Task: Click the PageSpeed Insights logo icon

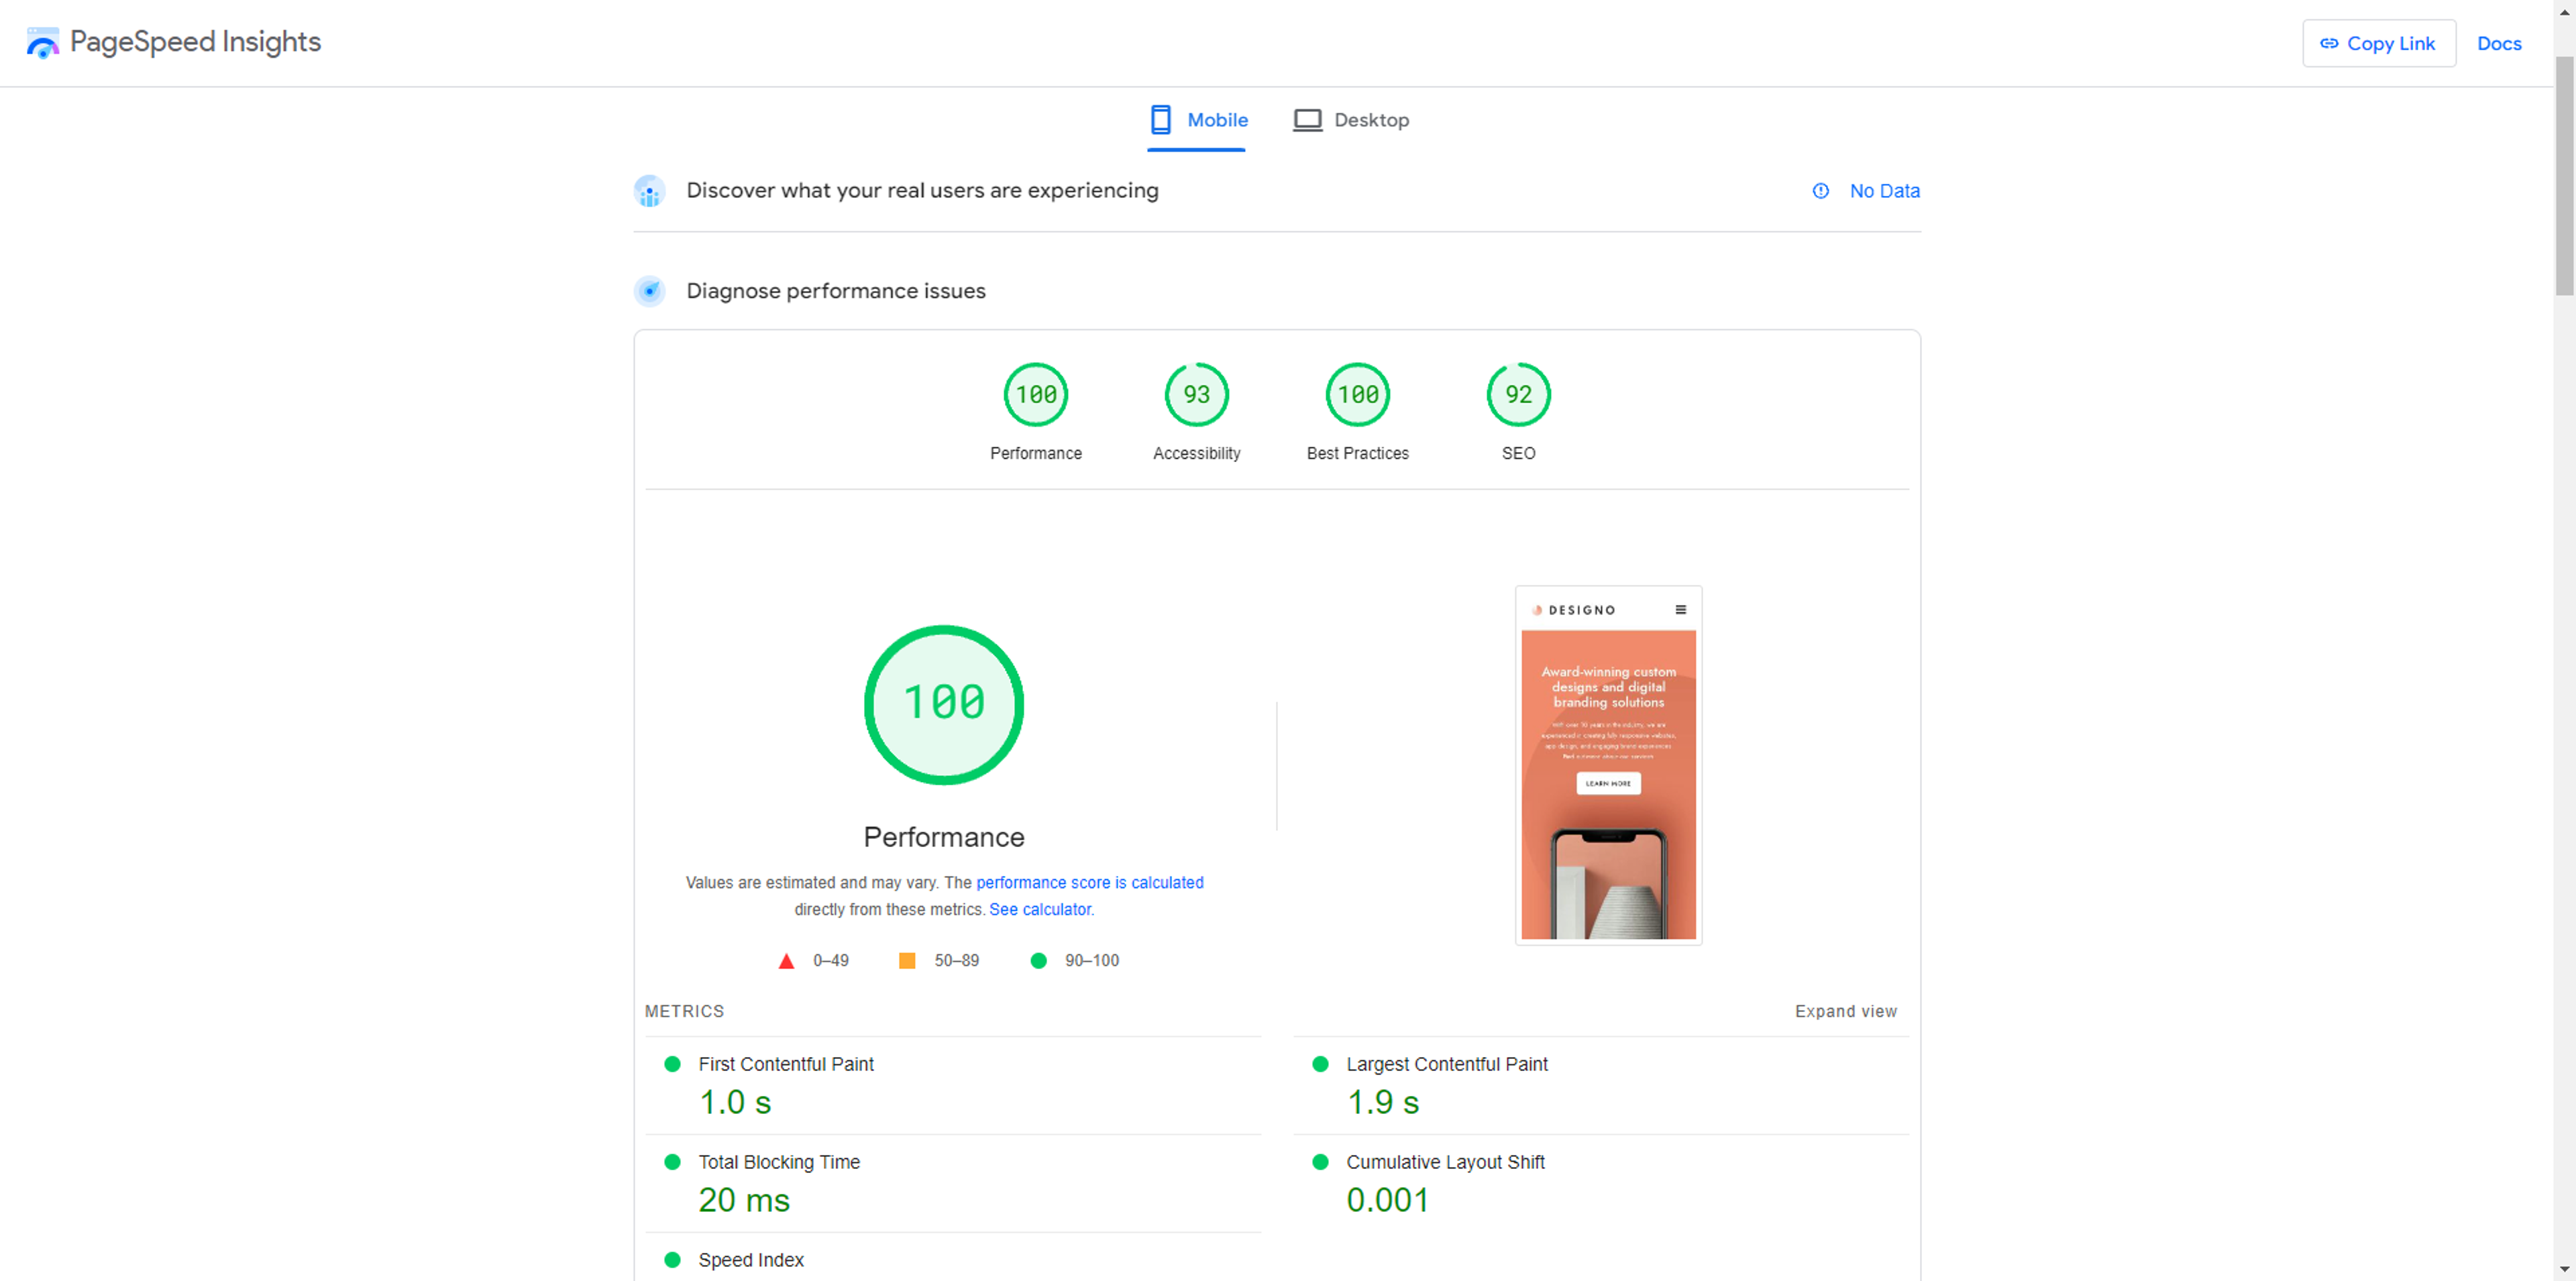Action: tap(42, 43)
